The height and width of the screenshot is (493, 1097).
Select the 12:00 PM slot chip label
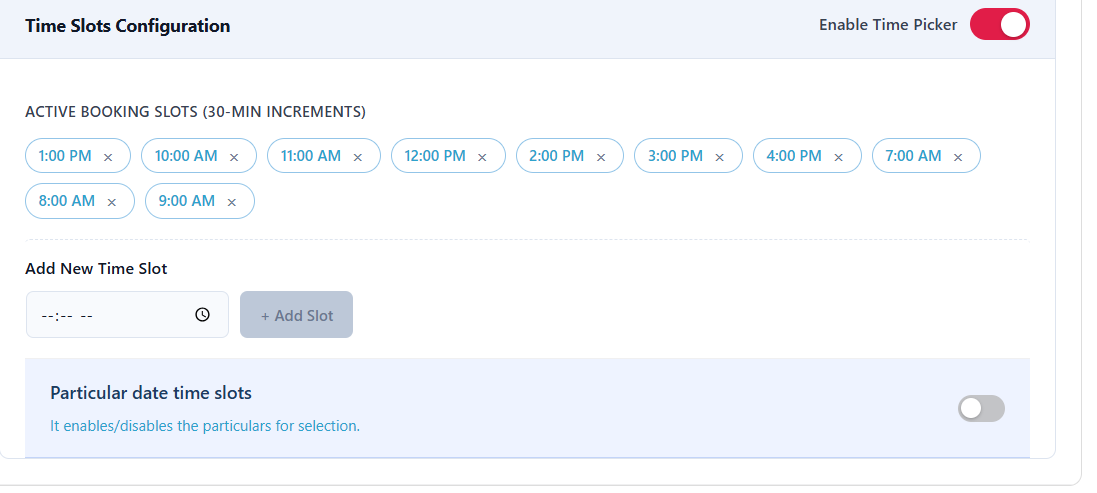click(x=435, y=156)
